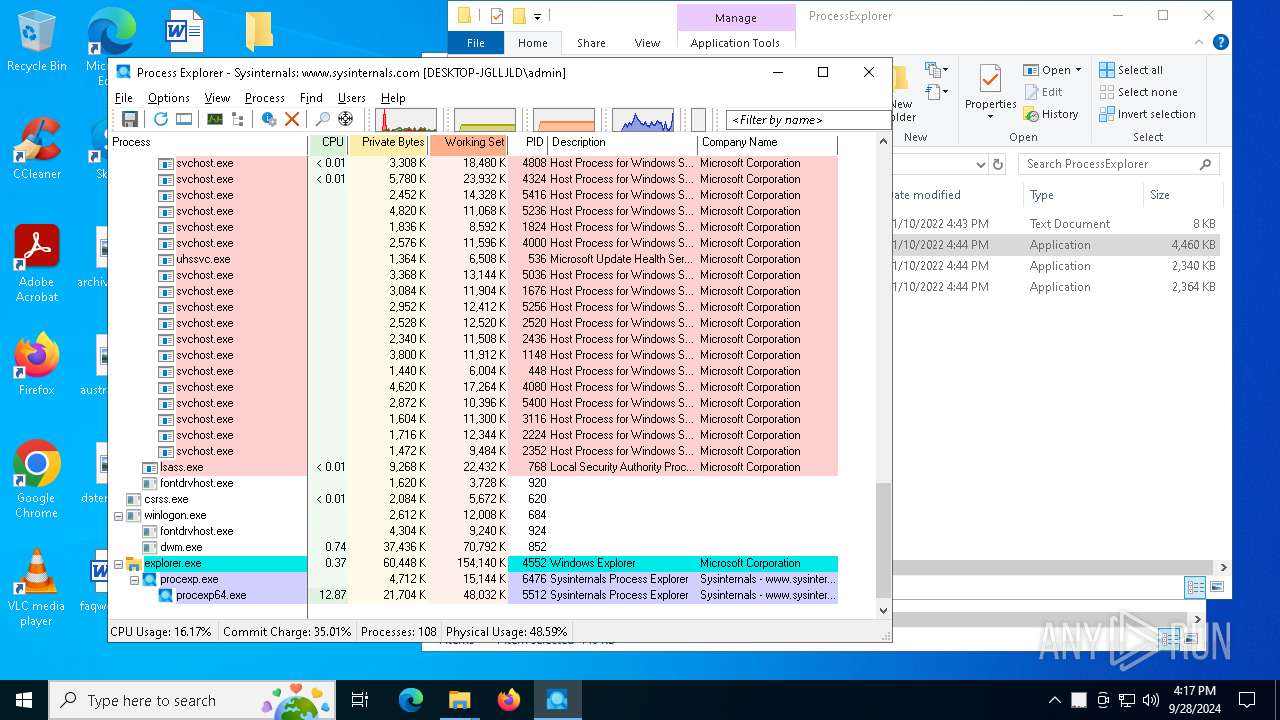The image size is (1280, 720).
Task: Click Invert selection in the Explorer ribbon
Action: (x=1147, y=114)
